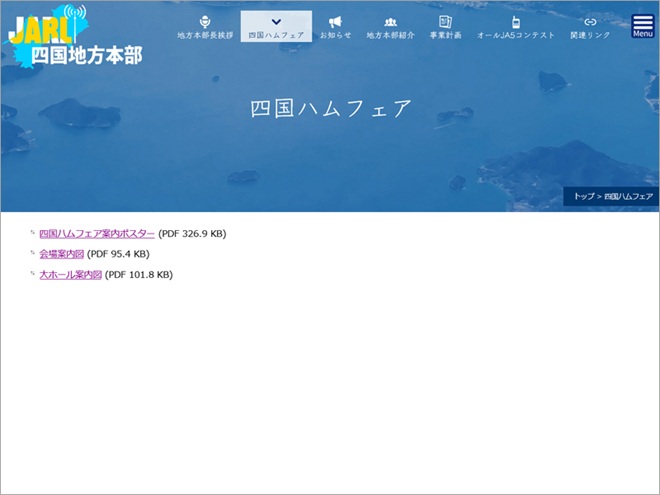Screen dimensions: 660x495
Task: Select the 地方本部長挨拶 navigation label
Action: tap(205, 35)
